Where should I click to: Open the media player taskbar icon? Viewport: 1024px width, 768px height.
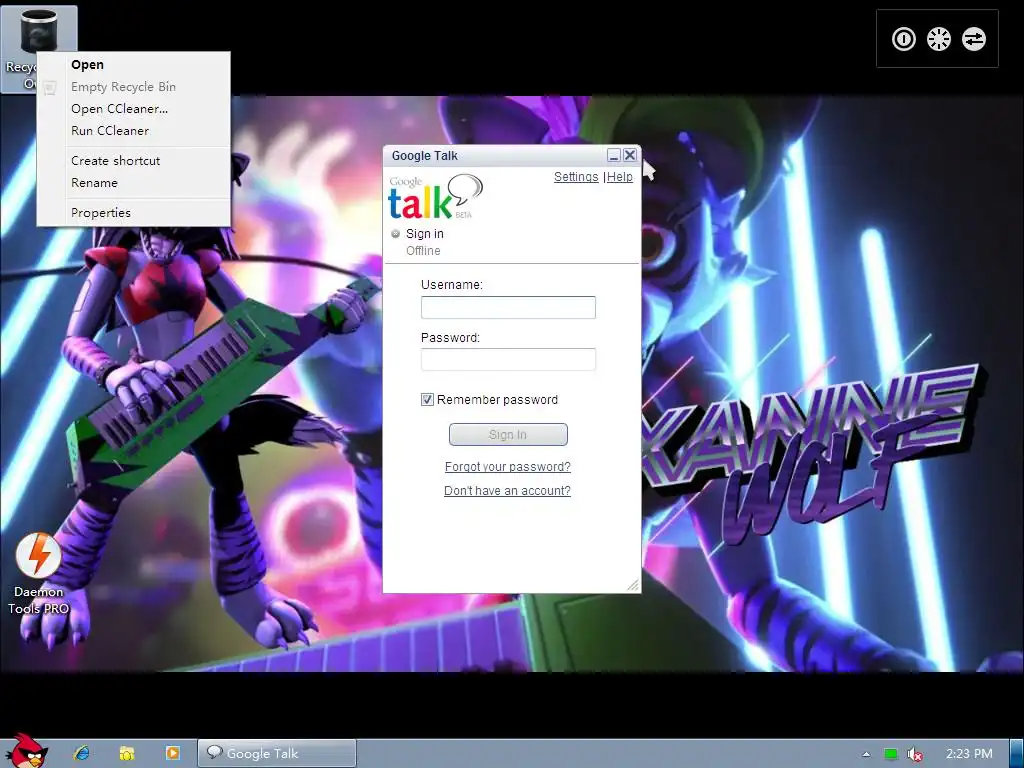[172, 753]
